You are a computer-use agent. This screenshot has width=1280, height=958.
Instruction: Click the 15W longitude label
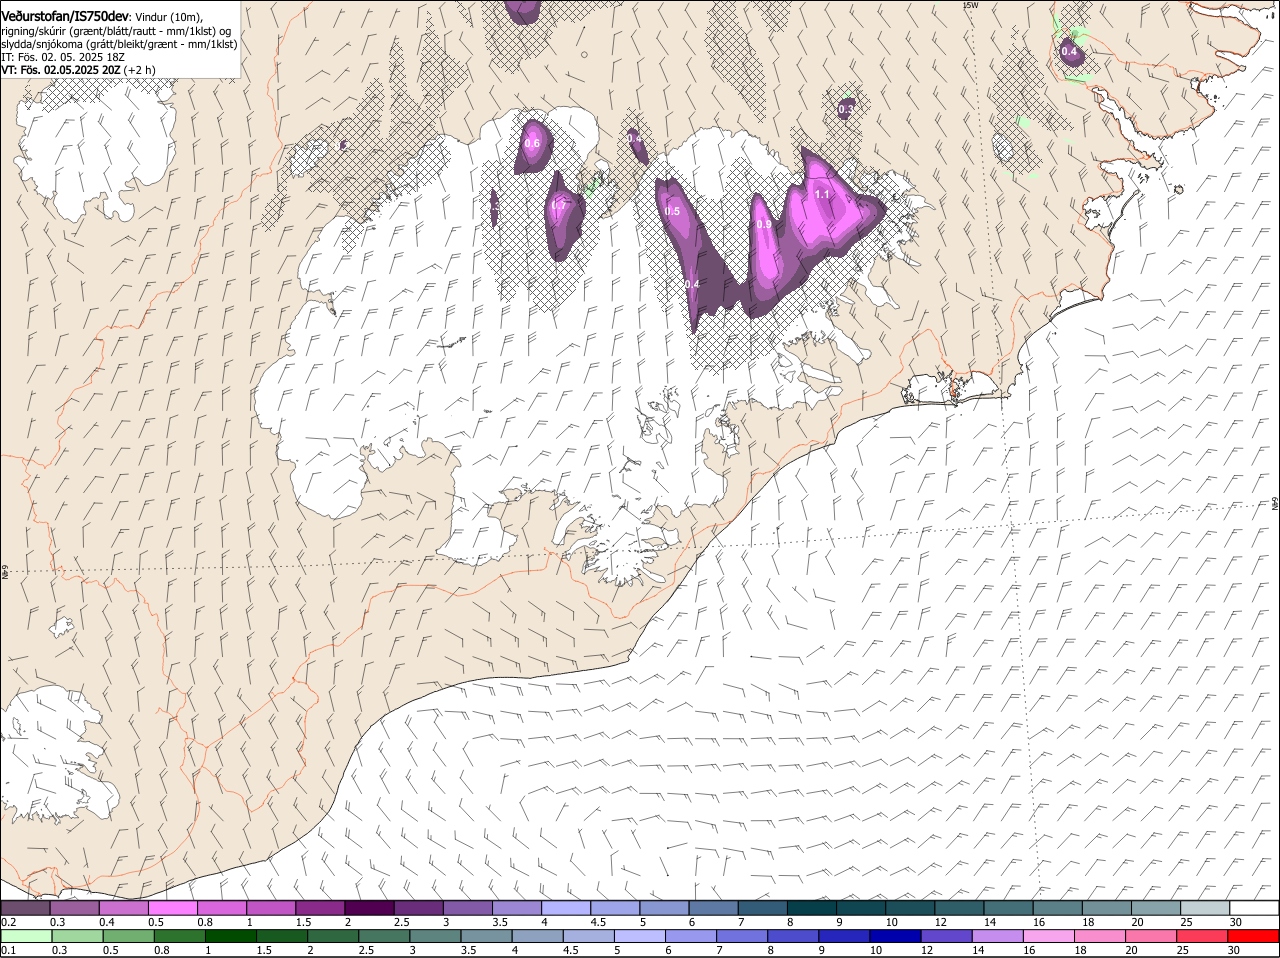tap(969, 5)
